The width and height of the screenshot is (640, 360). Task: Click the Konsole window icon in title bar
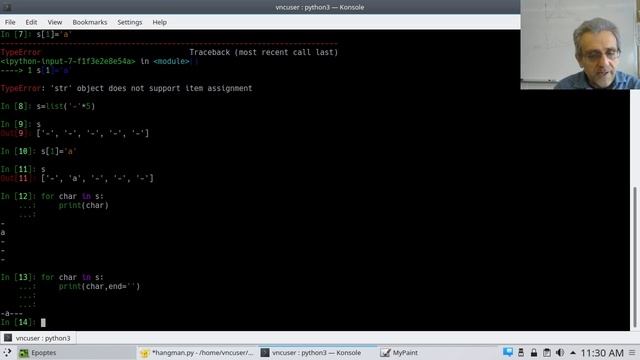click(7, 7)
